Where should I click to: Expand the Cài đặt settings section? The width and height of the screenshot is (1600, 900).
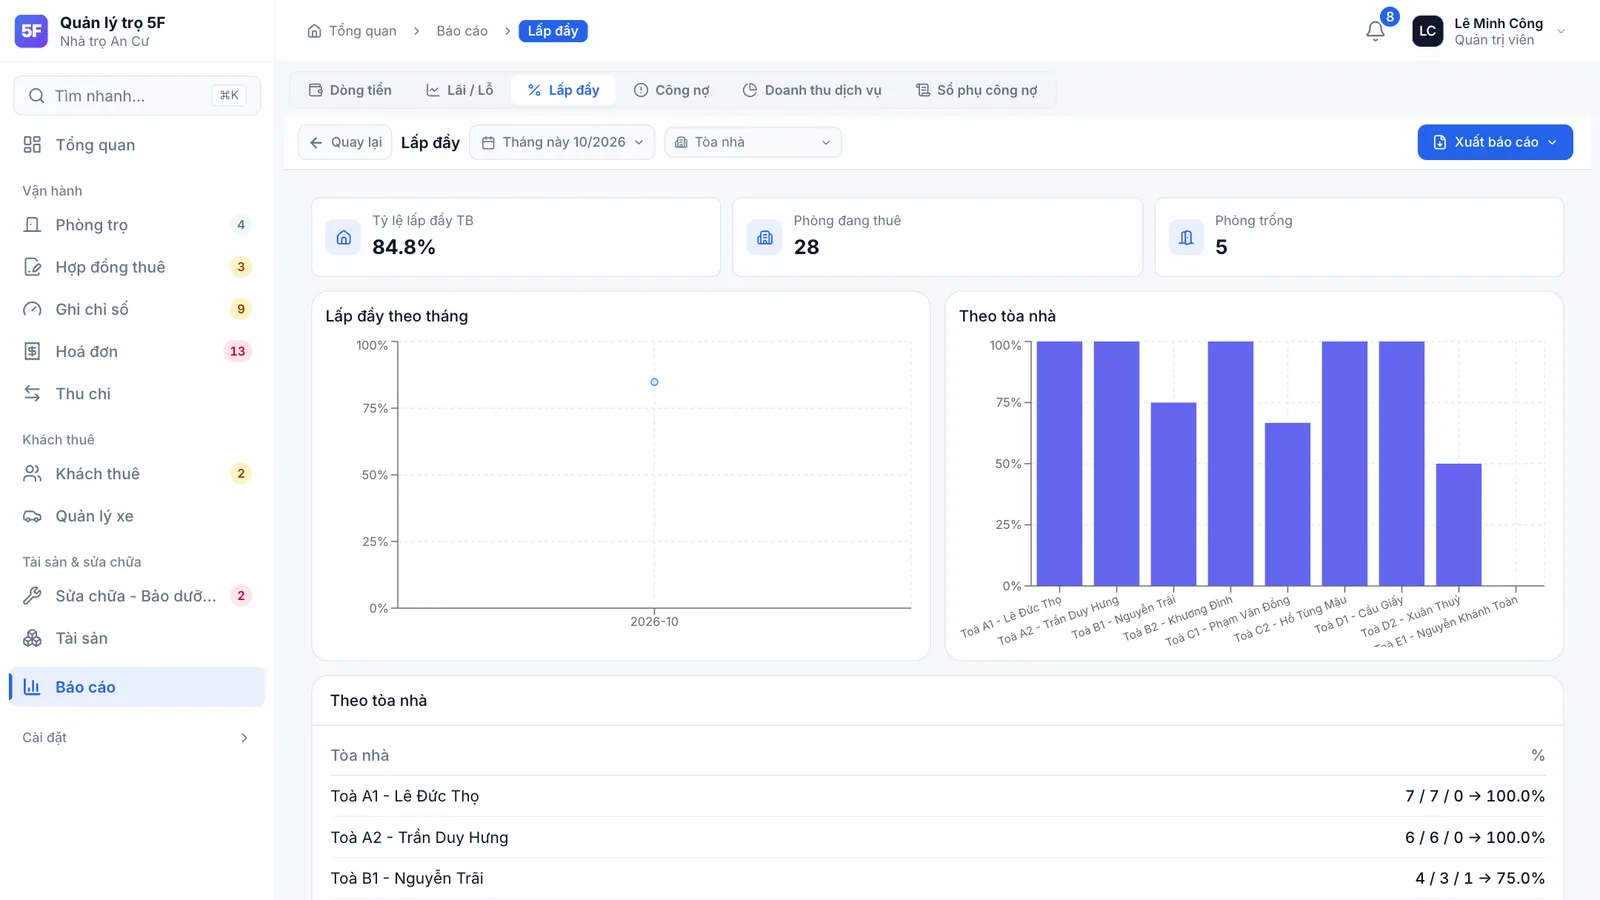point(136,737)
